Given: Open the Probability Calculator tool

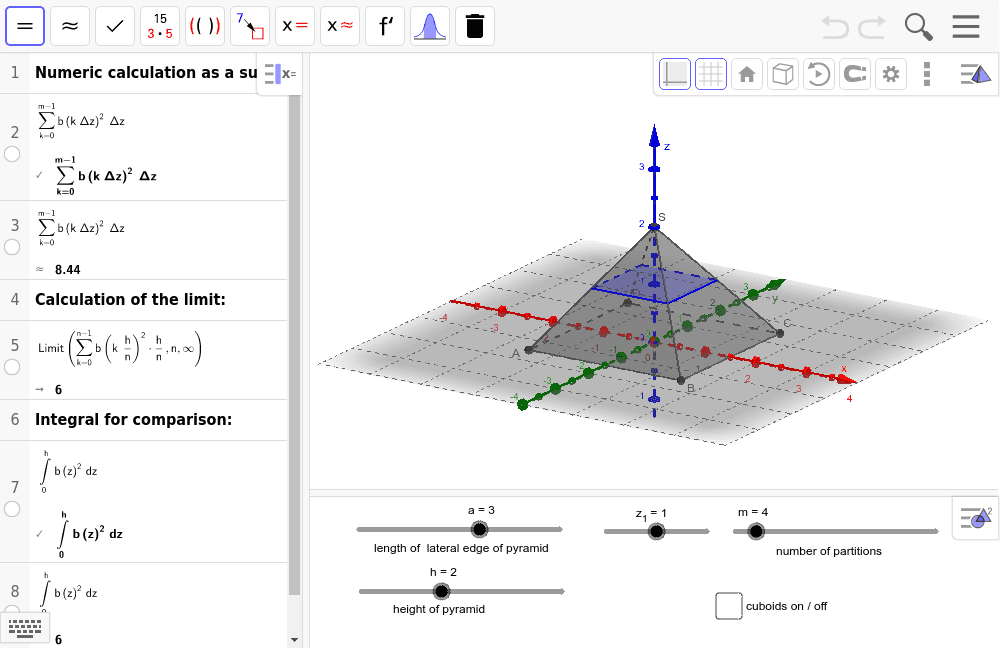Looking at the screenshot, I should coord(430,26).
